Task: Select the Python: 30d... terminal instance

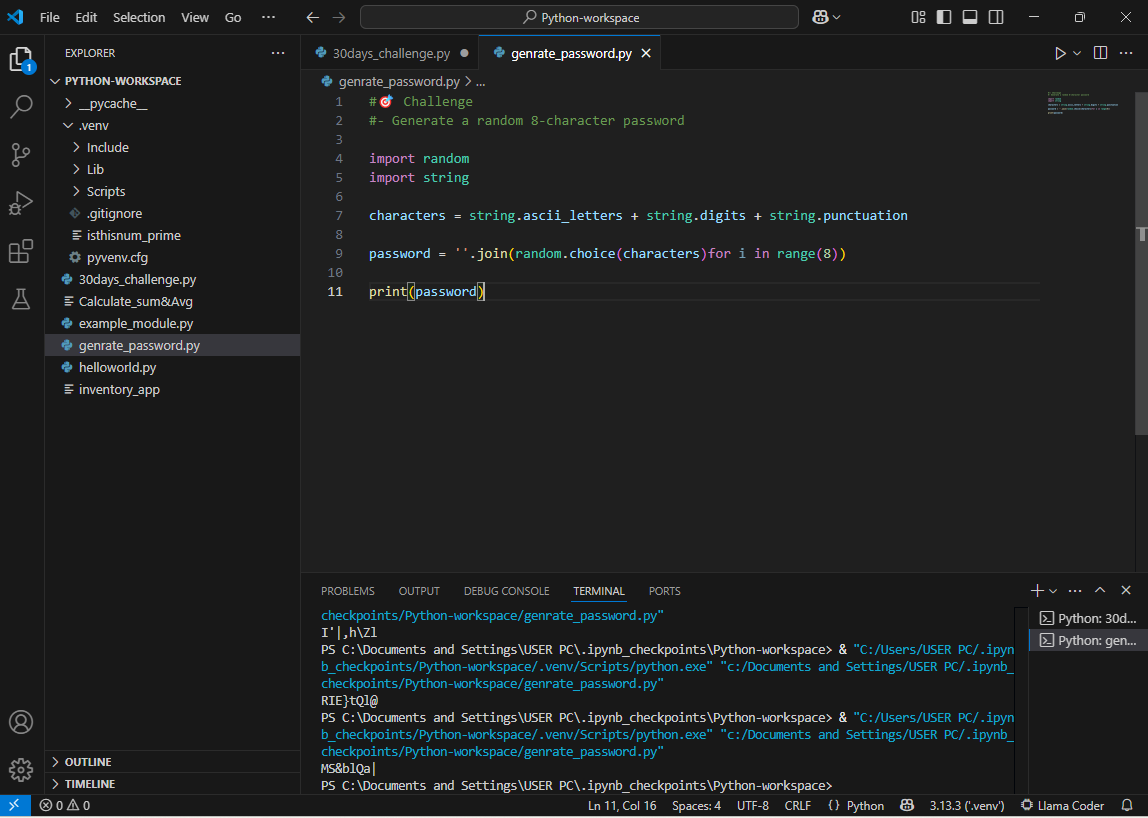Action: tap(1088, 618)
